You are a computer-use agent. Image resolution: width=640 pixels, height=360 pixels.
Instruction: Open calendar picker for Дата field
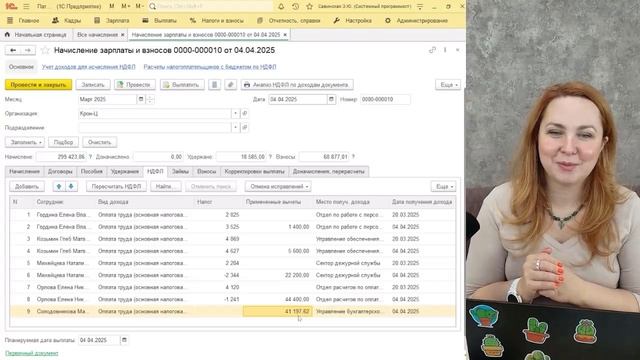tap(331, 99)
